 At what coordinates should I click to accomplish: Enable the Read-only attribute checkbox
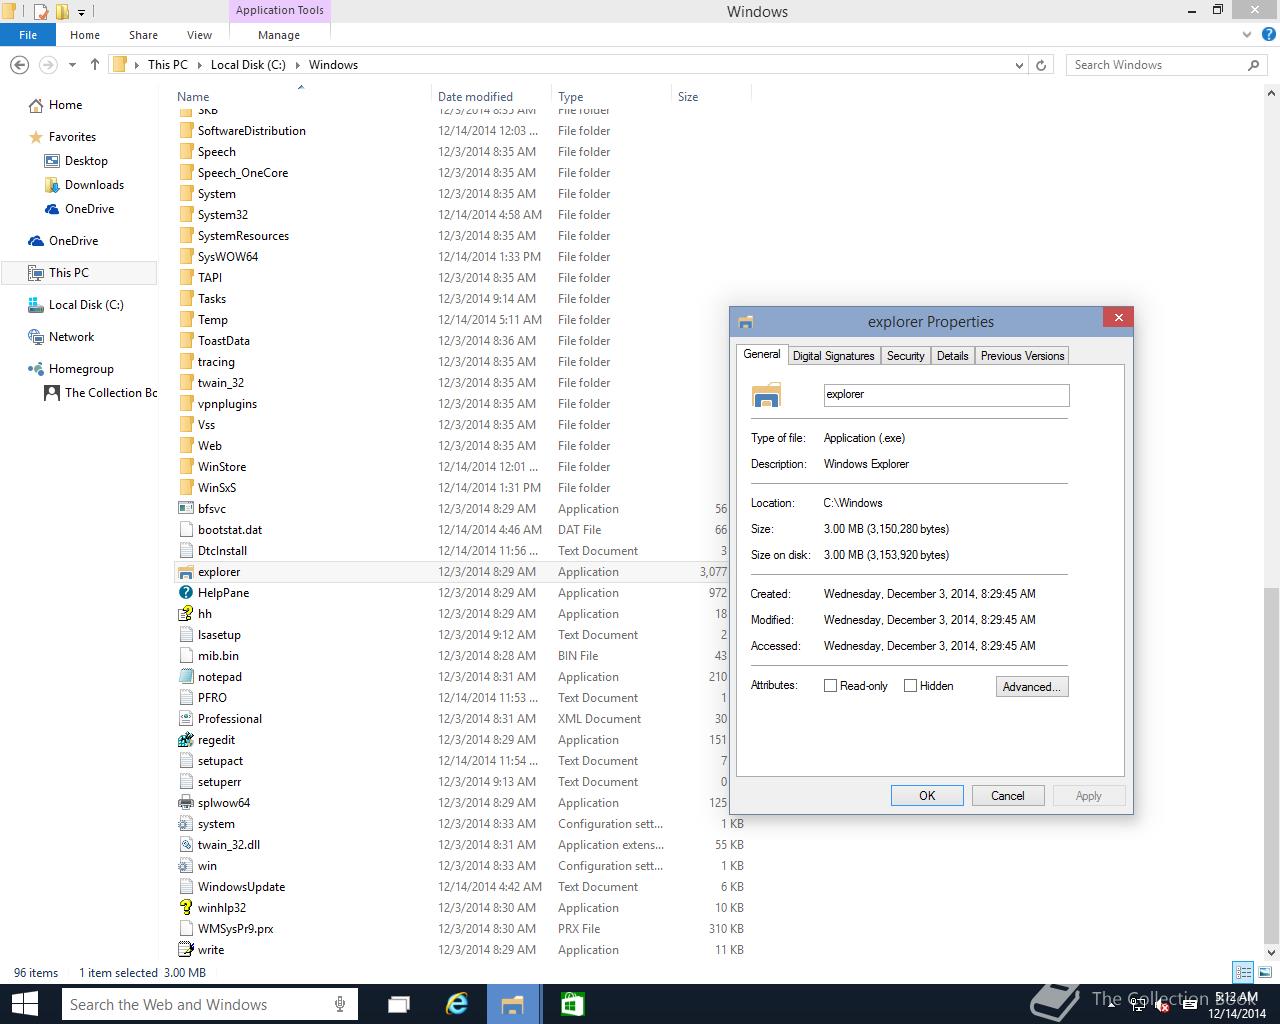(830, 686)
